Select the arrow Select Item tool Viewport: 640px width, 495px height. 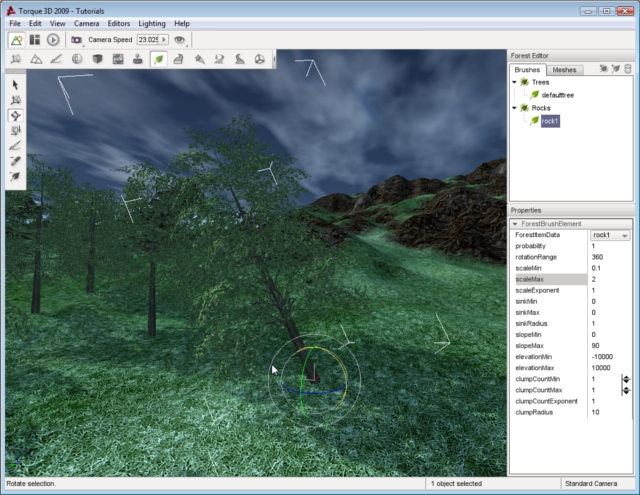[16, 85]
